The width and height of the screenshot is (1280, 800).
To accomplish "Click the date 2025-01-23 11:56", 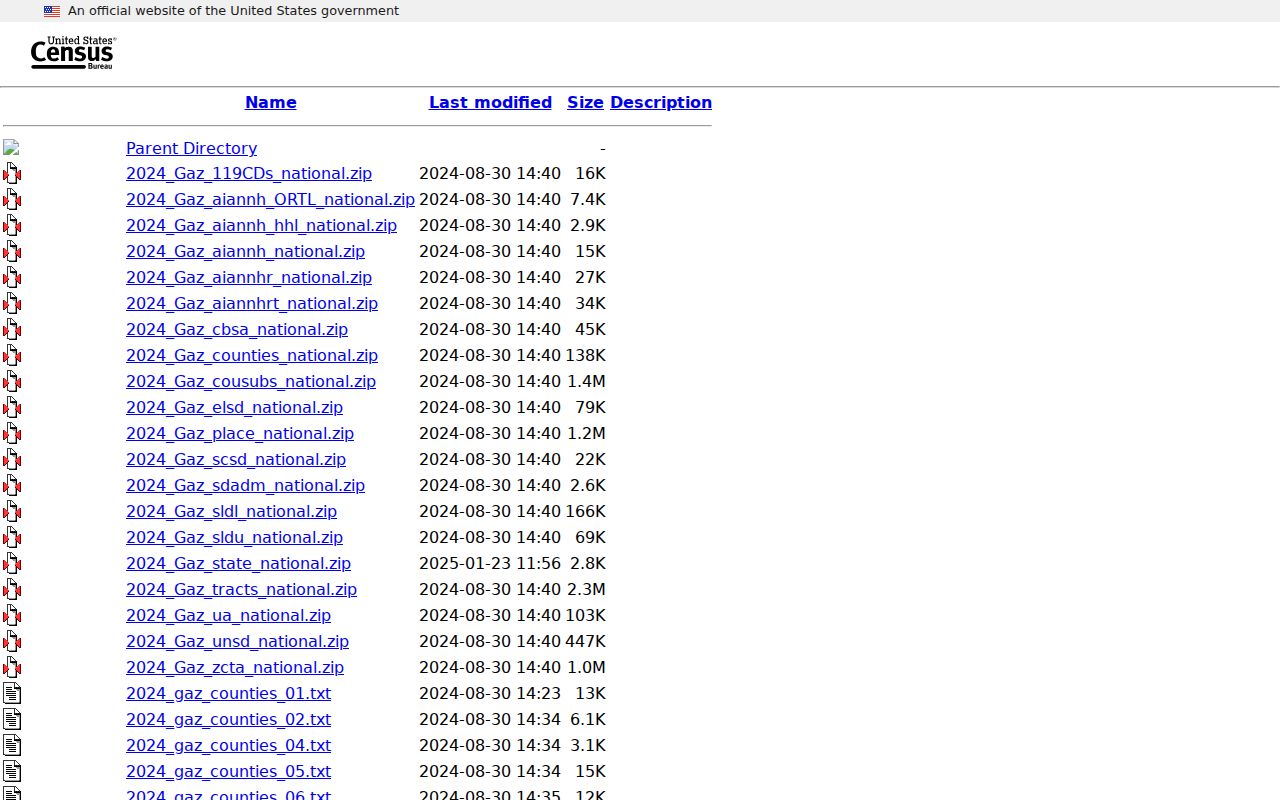I will [x=490, y=564].
